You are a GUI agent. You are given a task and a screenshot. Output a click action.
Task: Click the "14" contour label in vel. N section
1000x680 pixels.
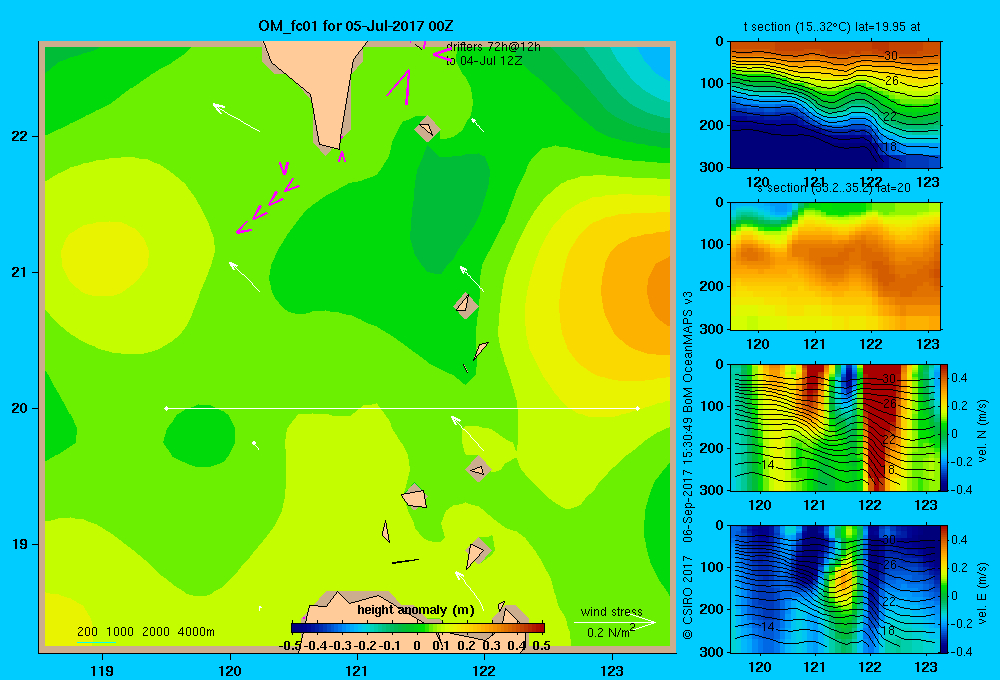tap(767, 465)
